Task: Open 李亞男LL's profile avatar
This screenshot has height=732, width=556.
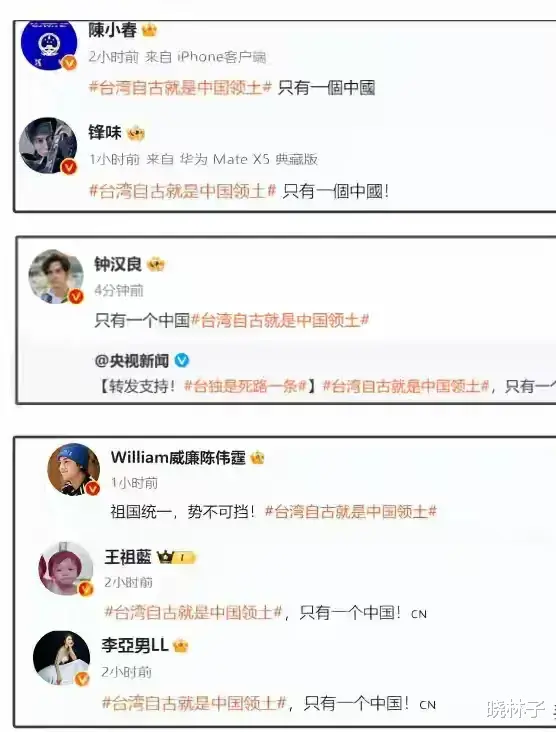Action: tap(62, 658)
